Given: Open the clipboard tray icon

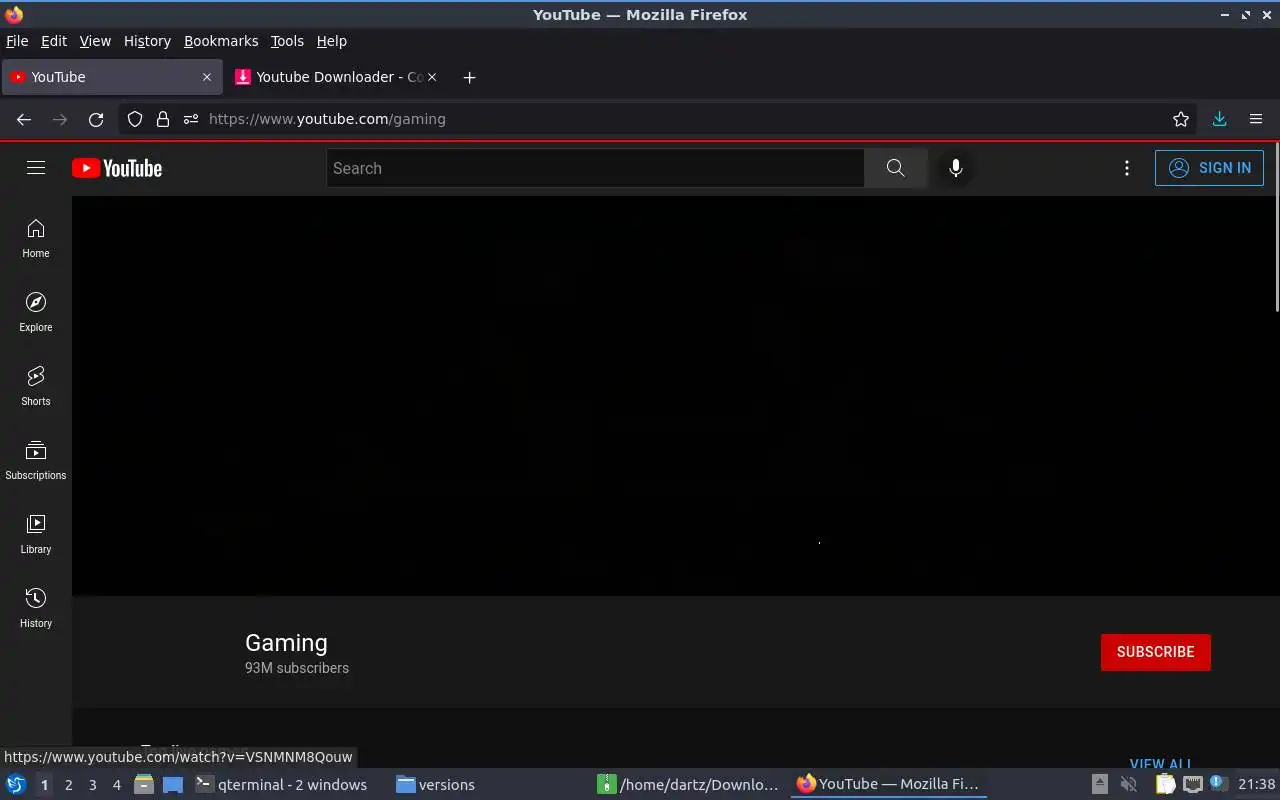Looking at the screenshot, I should coord(1165,785).
